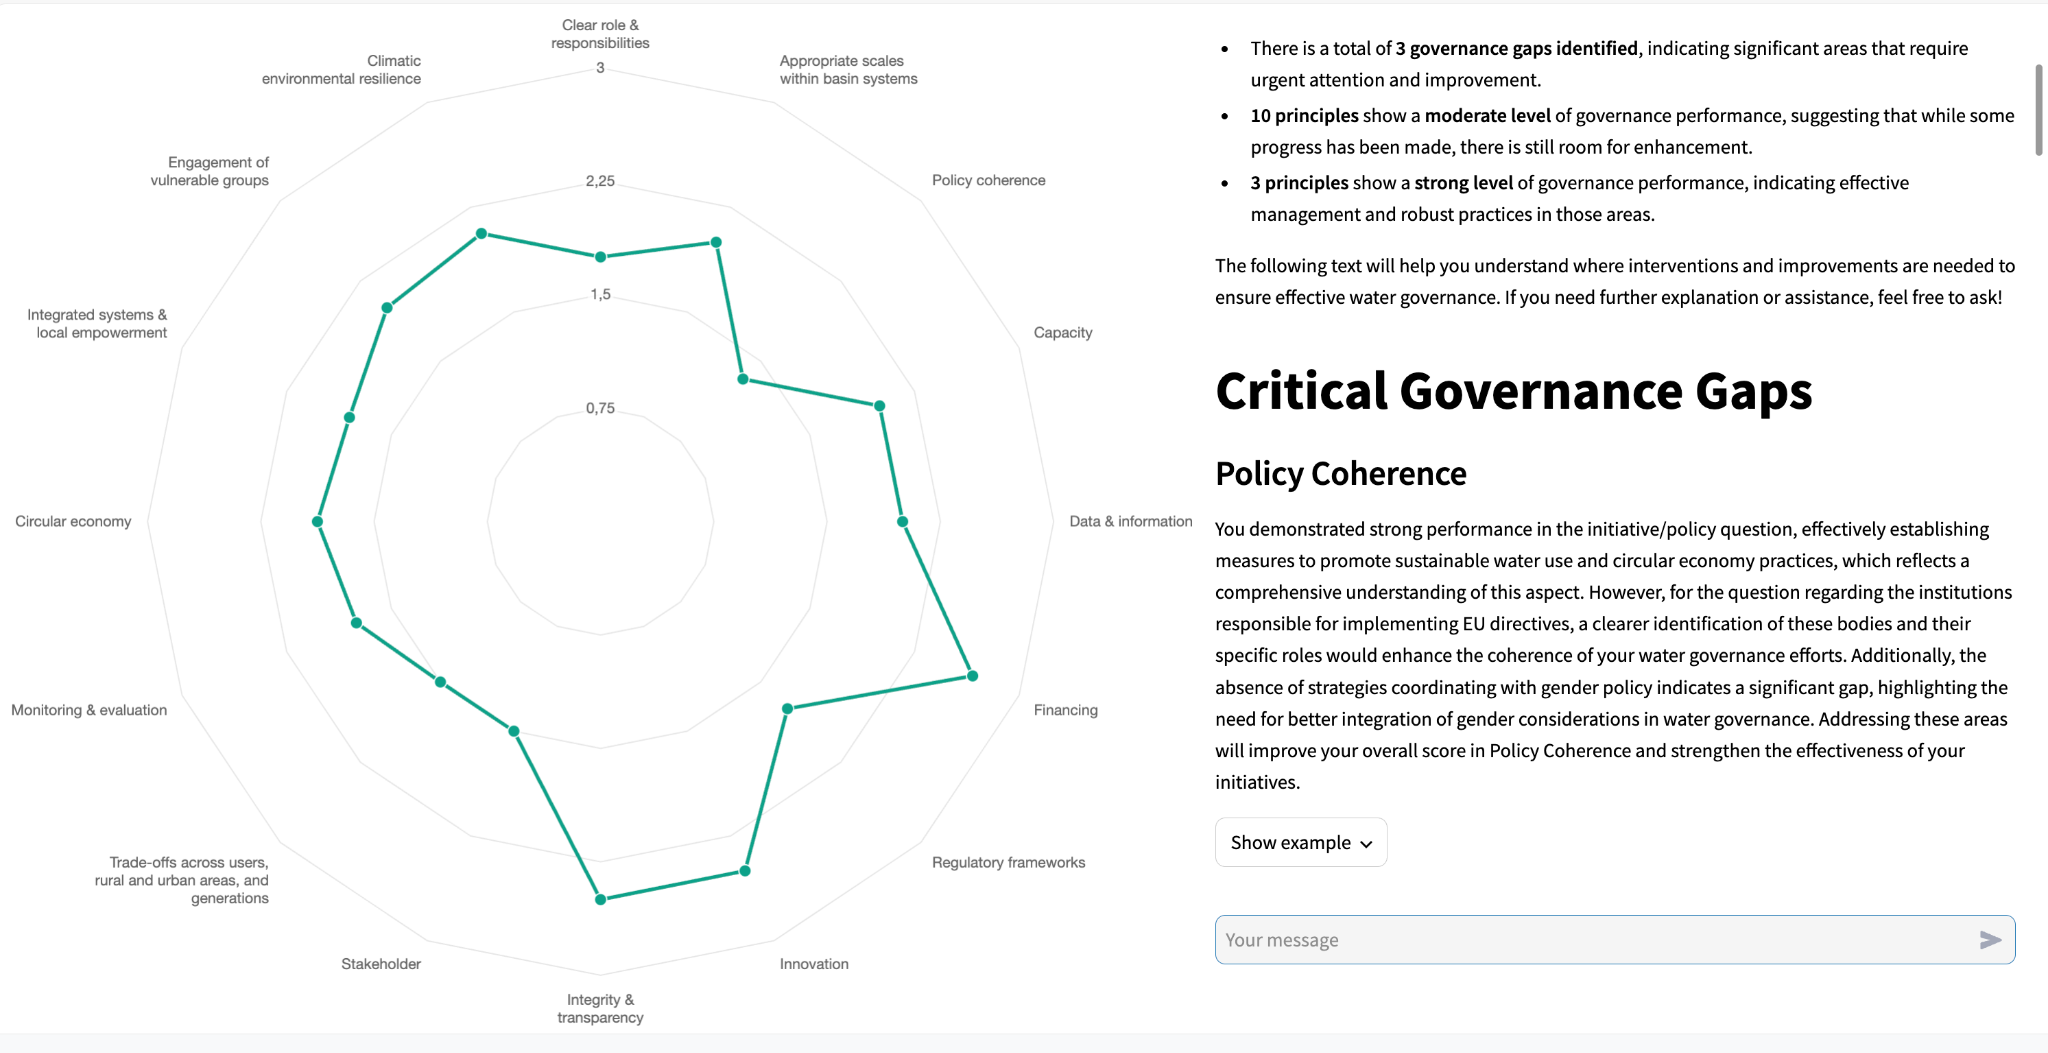
Task: Select the Financing data point on radar chart
Action: tap(972, 676)
